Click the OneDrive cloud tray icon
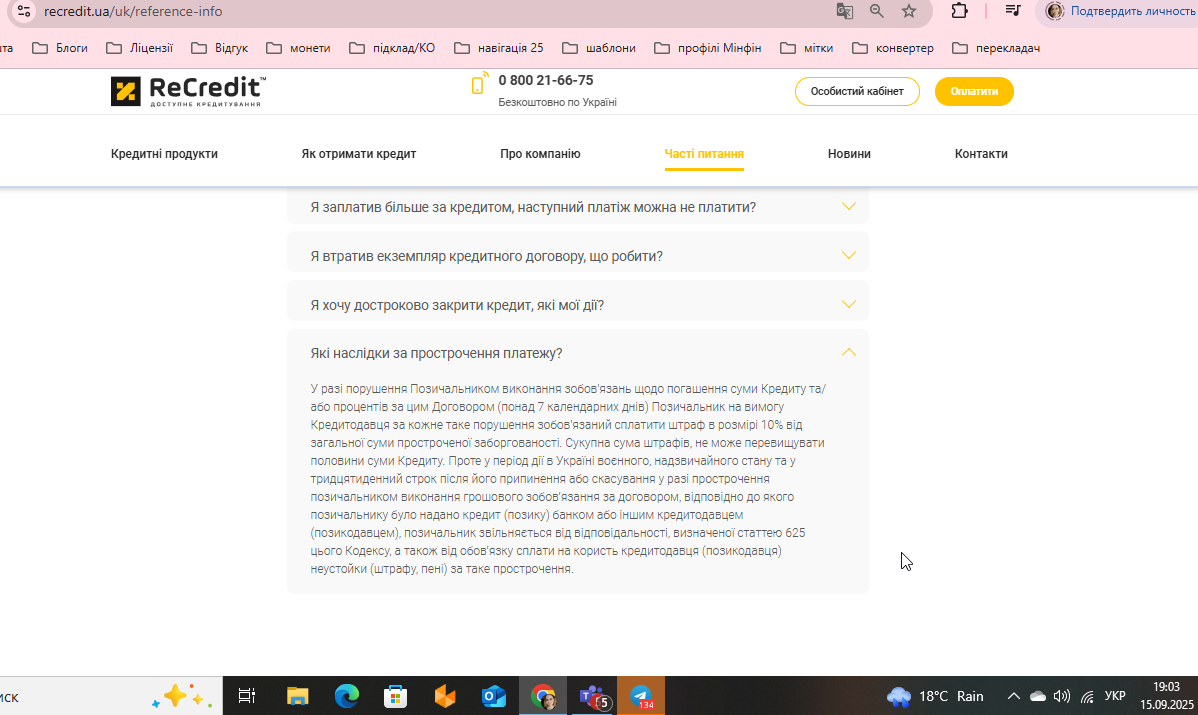The image size is (1198, 715). (x=1038, y=696)
